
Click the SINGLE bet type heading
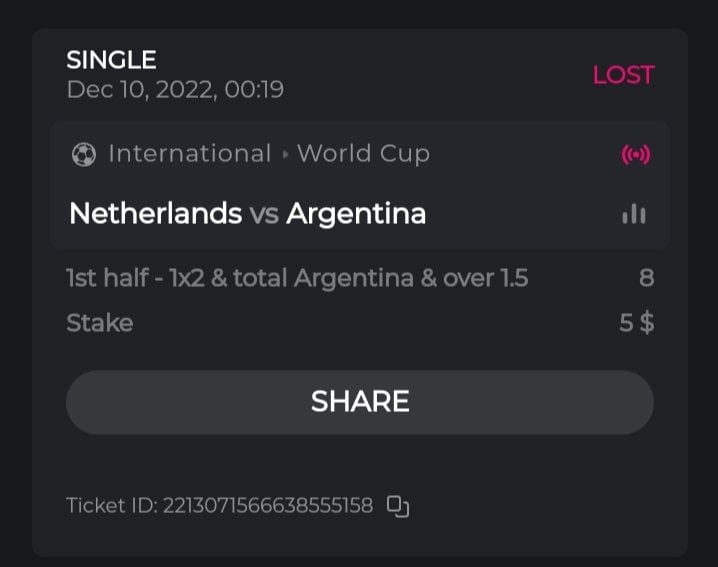tap(111, 60)
